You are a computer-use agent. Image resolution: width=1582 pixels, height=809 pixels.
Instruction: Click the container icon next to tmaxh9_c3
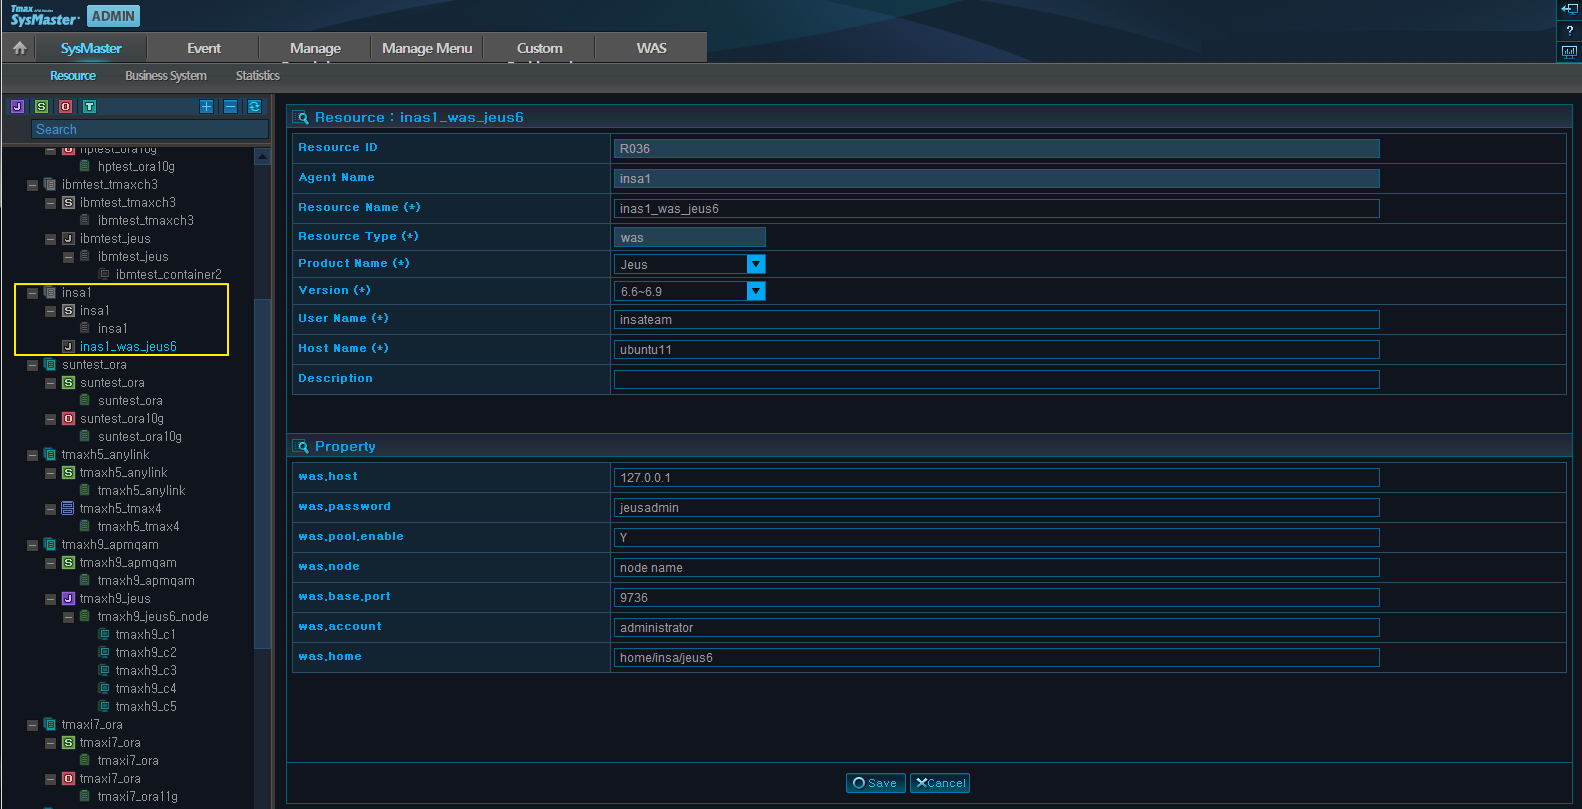pyautogui.click(x=104, y=670)
